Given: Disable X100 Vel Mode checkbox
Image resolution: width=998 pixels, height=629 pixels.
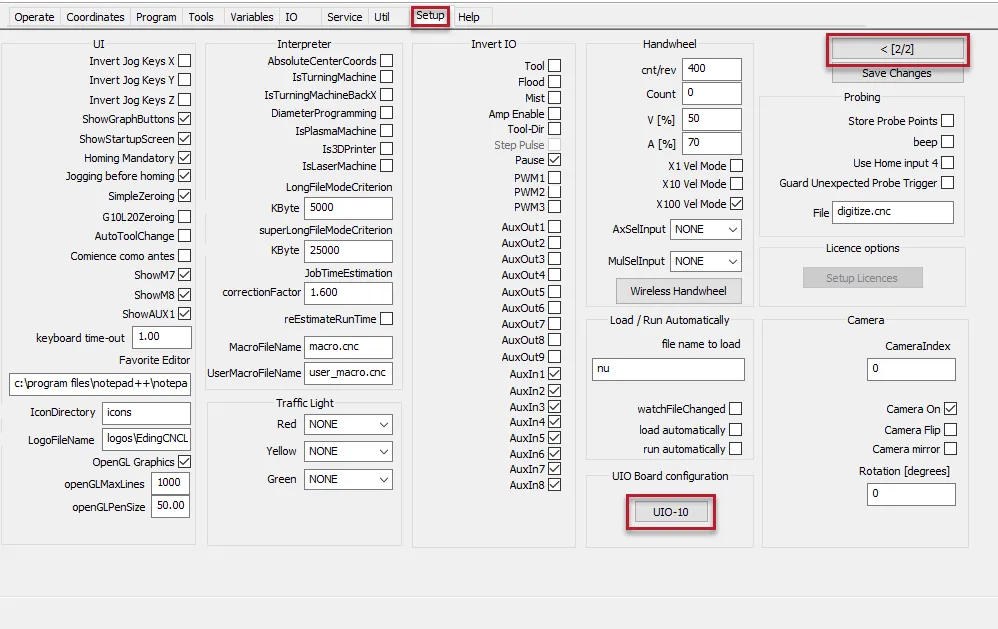Looking at the screenshot, I should [736, 204].
